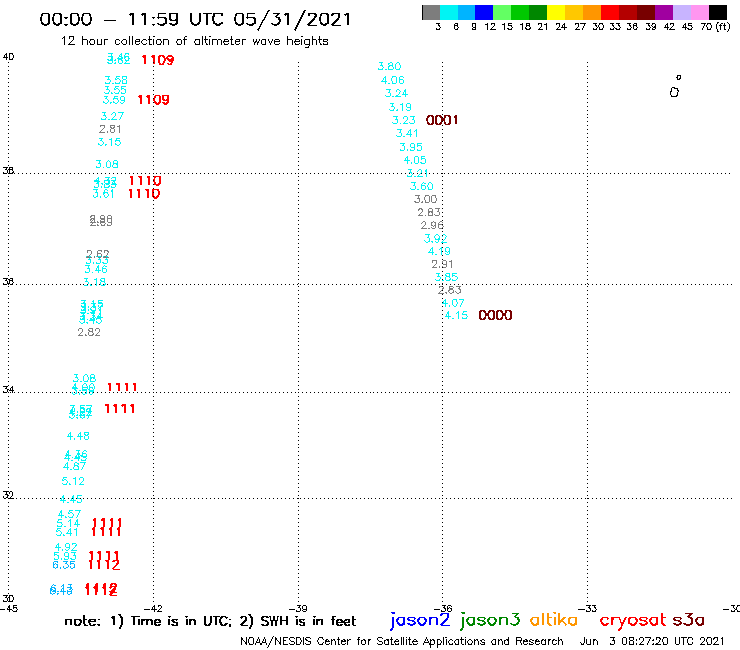Select the orange legend color swatch
This screenshot has width=740, height=650.
[592, 12]
